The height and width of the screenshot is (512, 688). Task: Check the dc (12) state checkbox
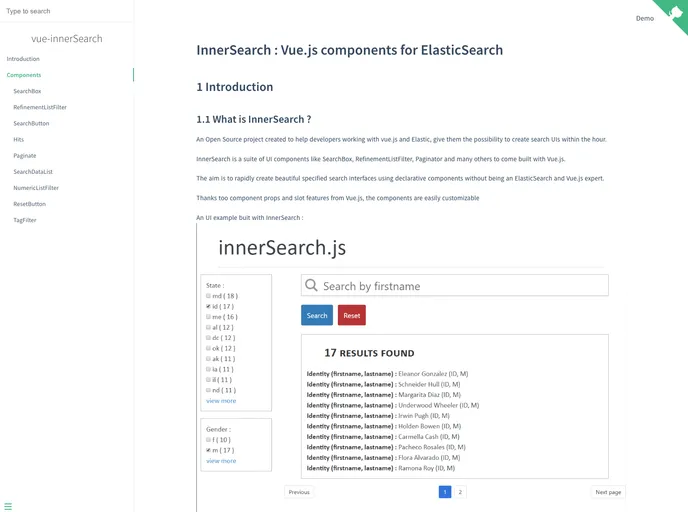tap(208, 338)
